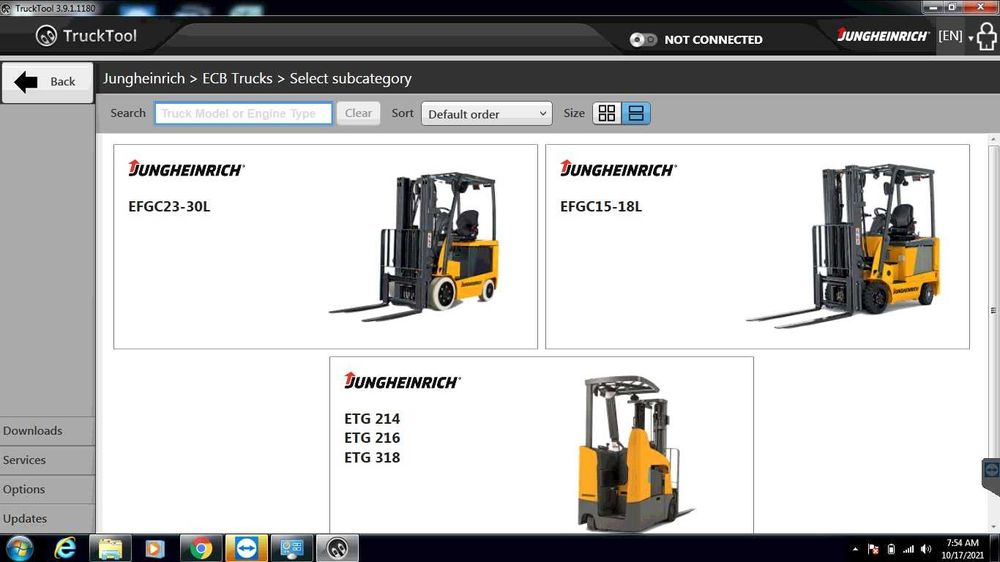Go to ECB Trucks breadcrumb level
This screenshot has width=1000, height=562.
[237, 78]
